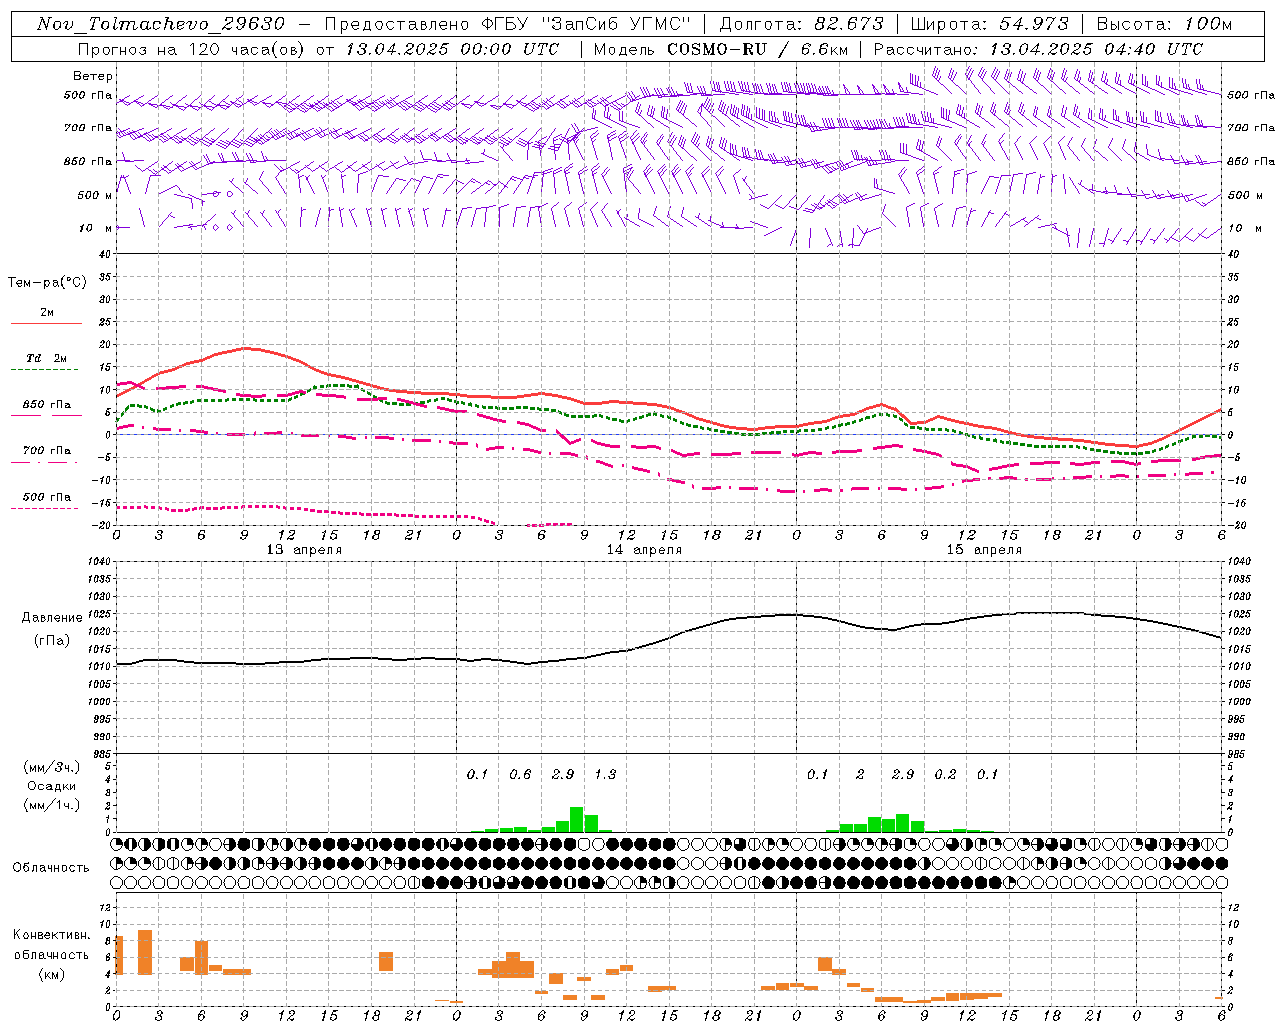This screenshot has width=1280, height=1024.
Task: Click the (мм/1ч.) units label
Action: [x=52, y=805]
